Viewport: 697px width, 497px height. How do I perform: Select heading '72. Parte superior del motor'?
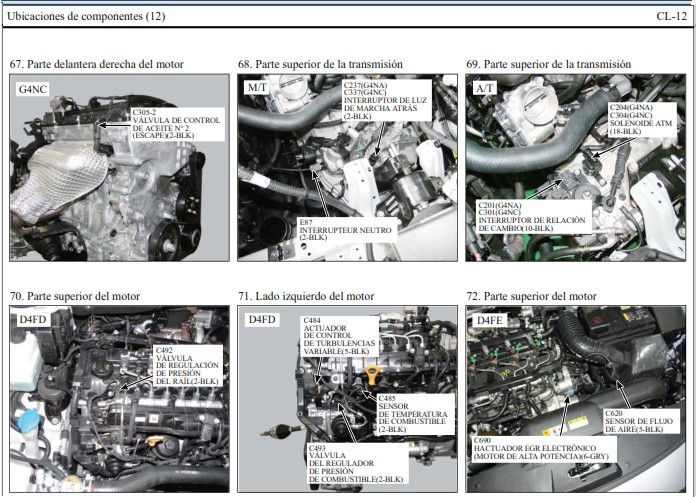532,296
